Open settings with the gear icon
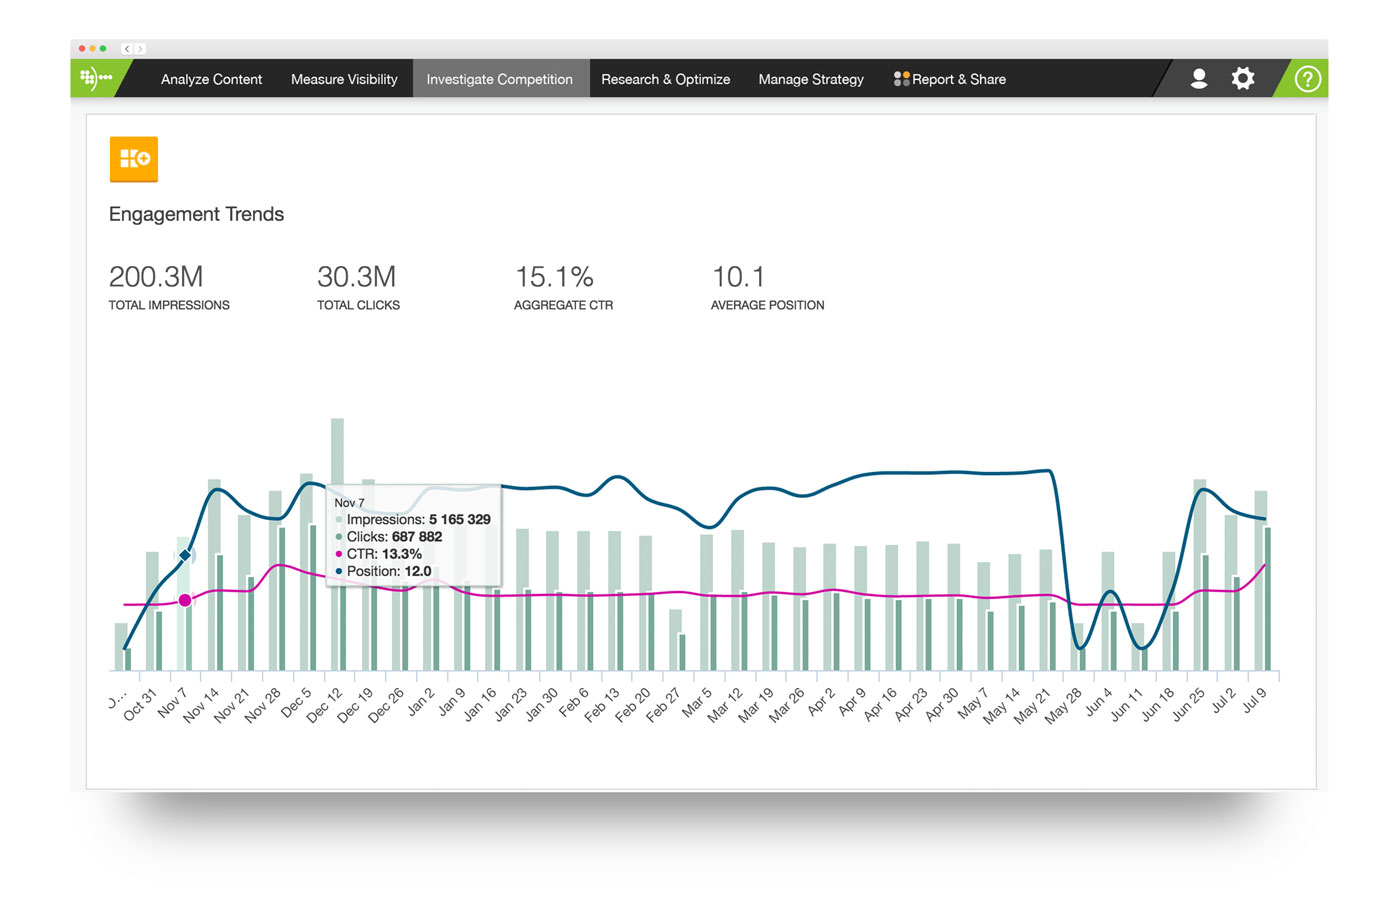The image size is (1400, 913). 1242,78
